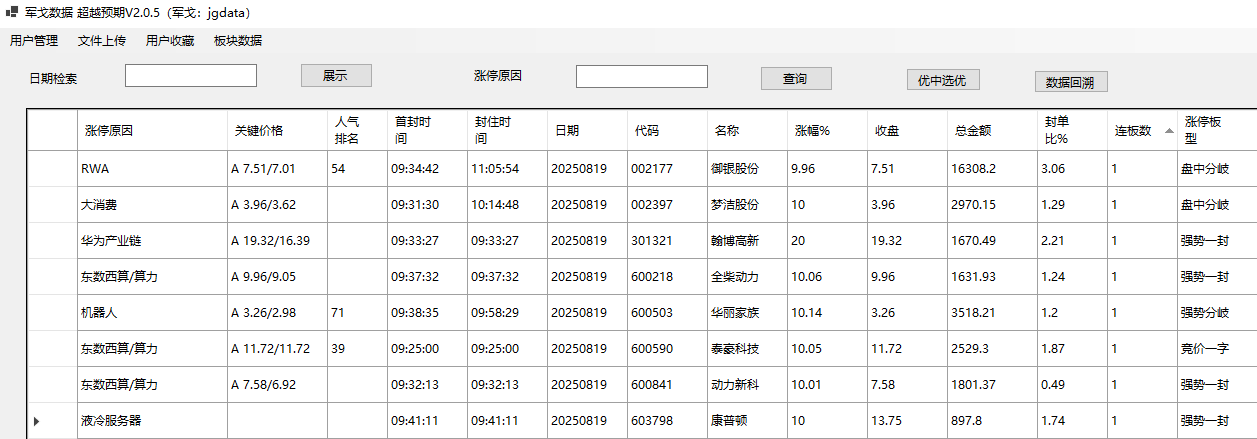Image resolution: width=1257 pixels, height=439 pixels.
Task: Open the 文件上传 menu
Action: click(x=102, y=41)
